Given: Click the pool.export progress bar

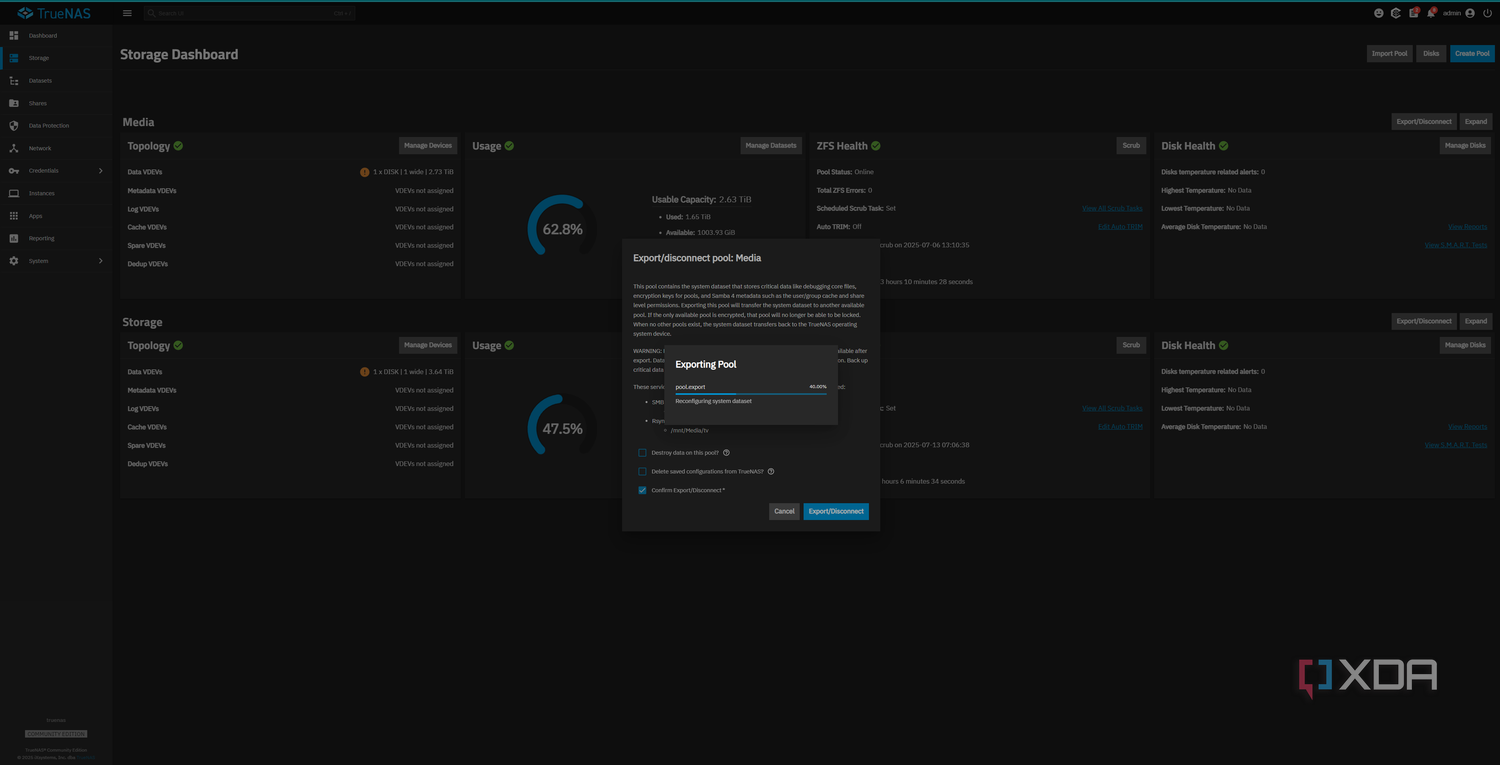Looking at the screenshot, I should [x=751, y=393].
